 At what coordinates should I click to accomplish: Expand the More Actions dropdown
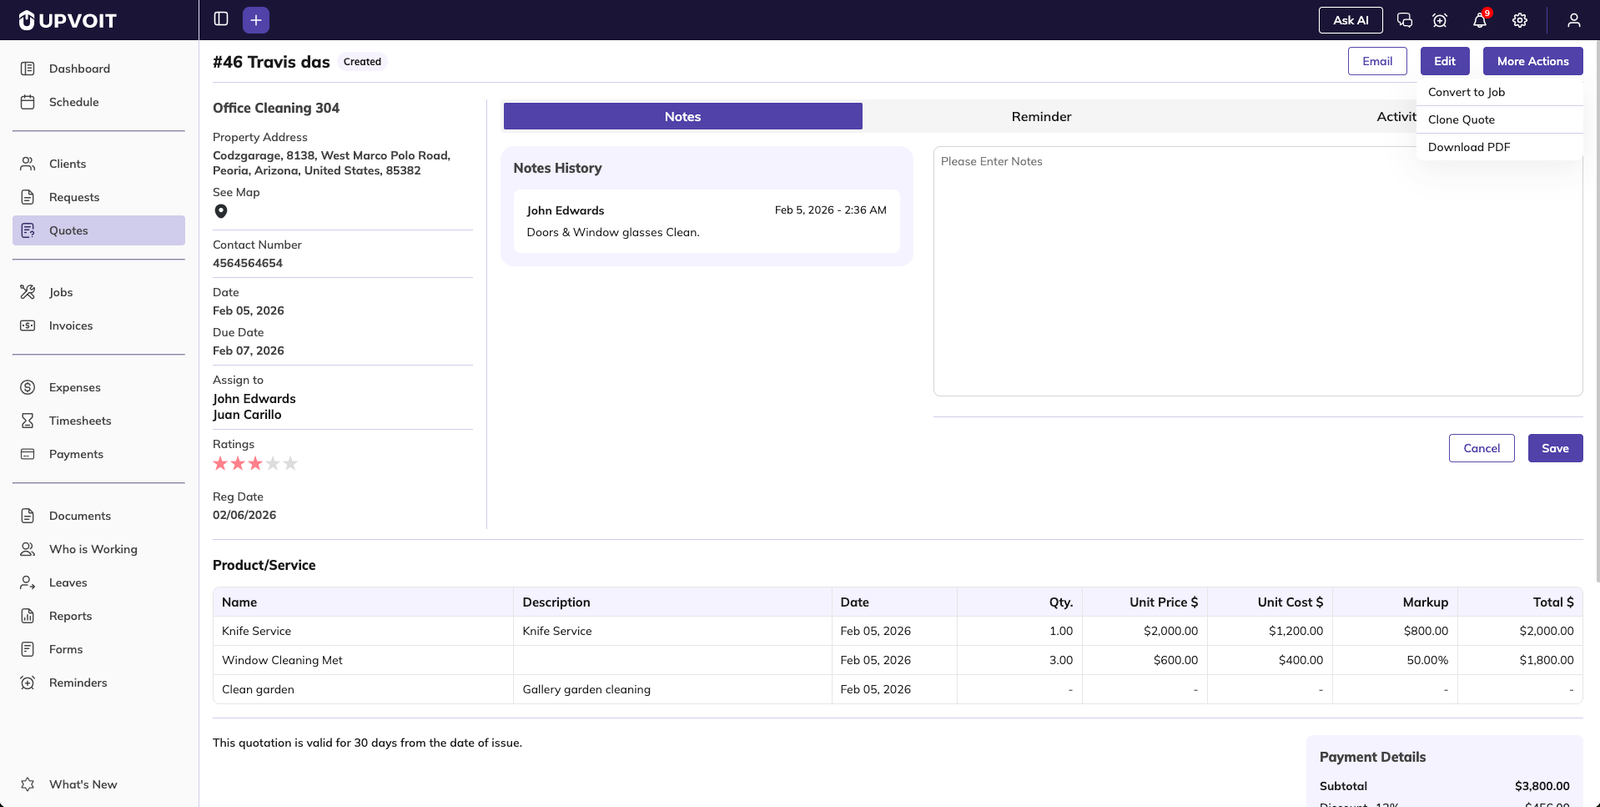point(1532,61)
